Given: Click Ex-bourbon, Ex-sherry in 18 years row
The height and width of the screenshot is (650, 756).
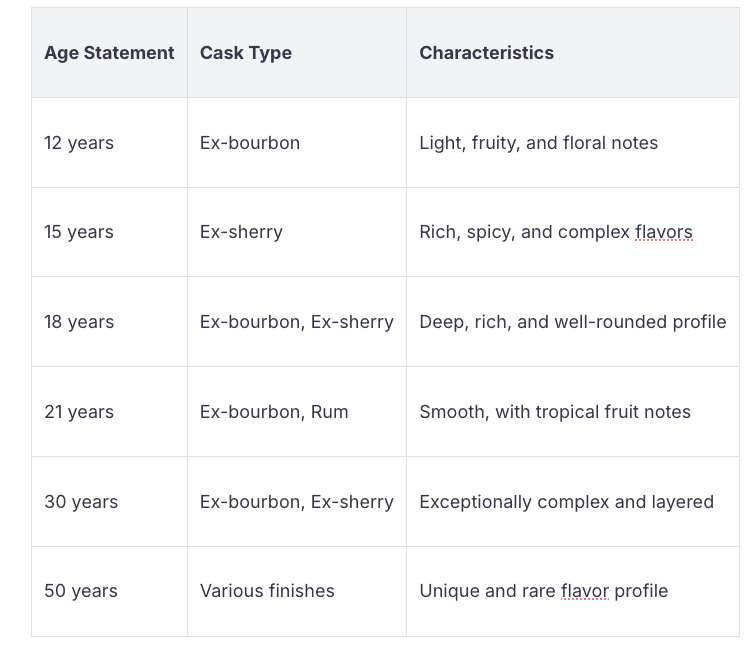Looking at the screenshot, I should (x=296, y=322).
